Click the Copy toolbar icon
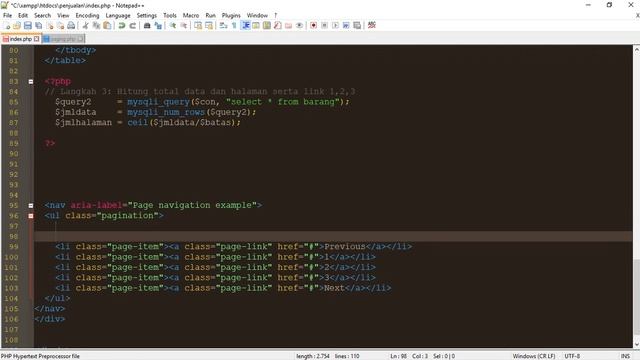The image size is (640, 360). (96, 25)
